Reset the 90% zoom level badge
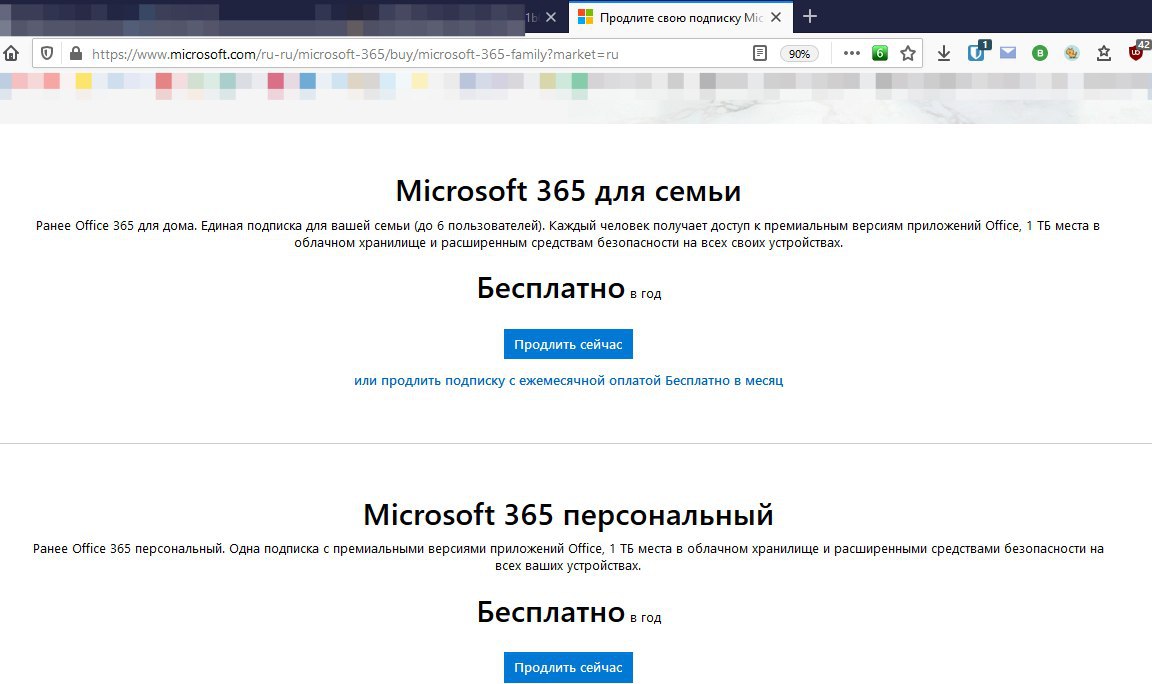Screen dimensions: 1152x684 point(799,54)
